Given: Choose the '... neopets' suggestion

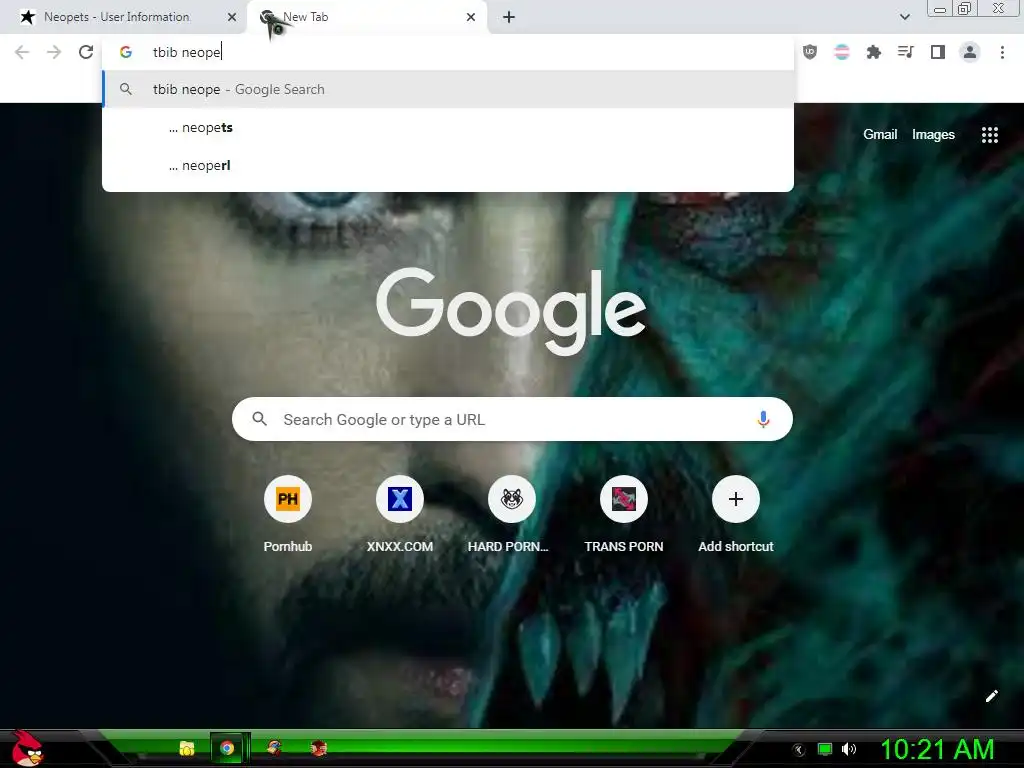Looking at the screenshot, I should [x=448, y=127].
